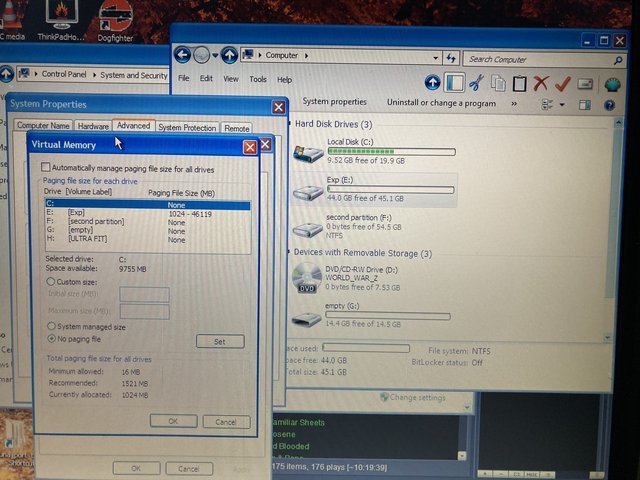The image size is (640, 480).
Task: Click Cancel in Virtual Memory dialog
Action: click(x=226, y=422)
